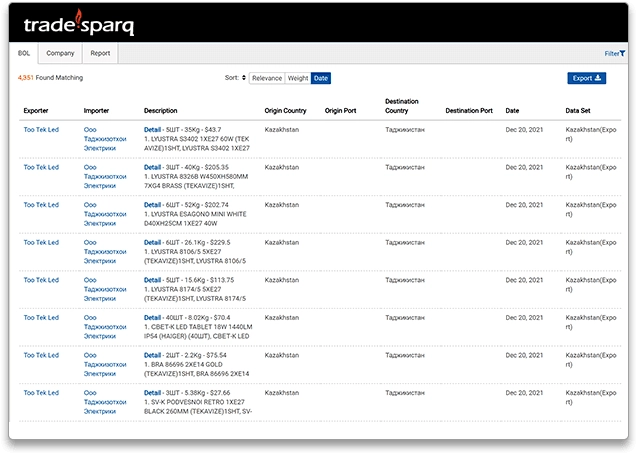
Task: Open the importer link in $75.54 row
Action: (x=105, y=365)
